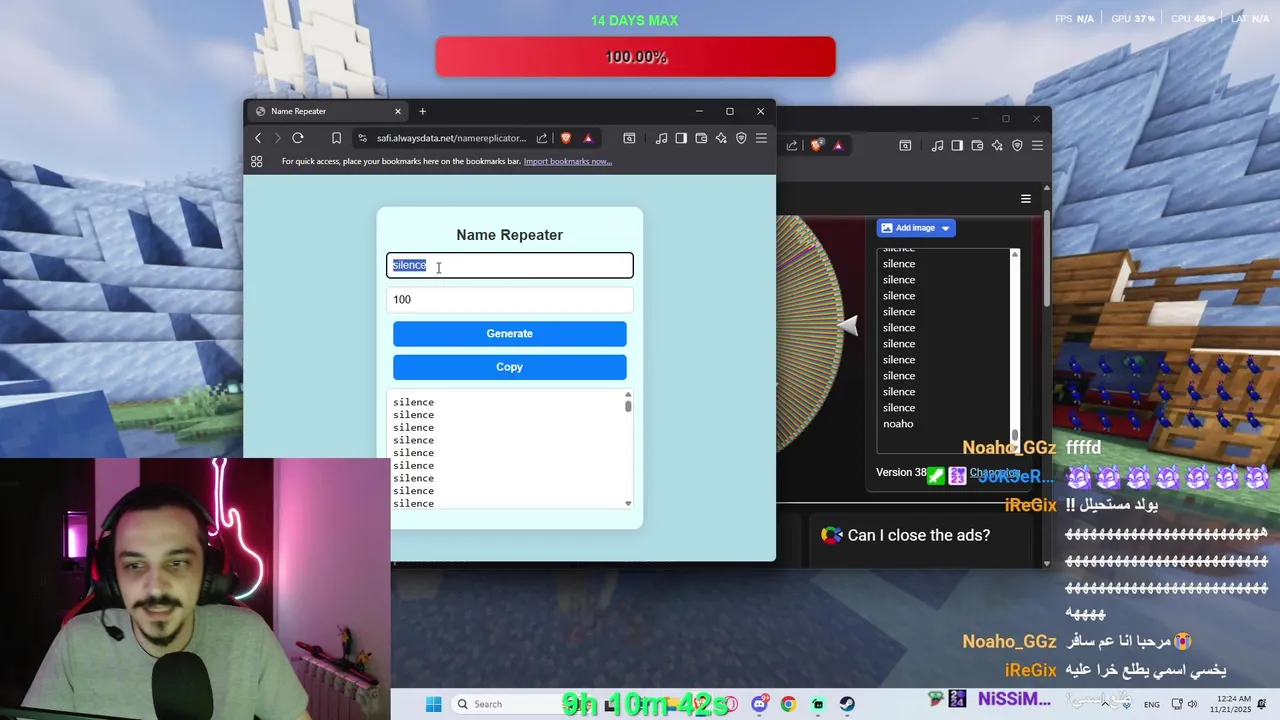Click the repeat count field showing 100
Image resolution: width=1280 pixels, height=720 pixels.
(510, 299)
